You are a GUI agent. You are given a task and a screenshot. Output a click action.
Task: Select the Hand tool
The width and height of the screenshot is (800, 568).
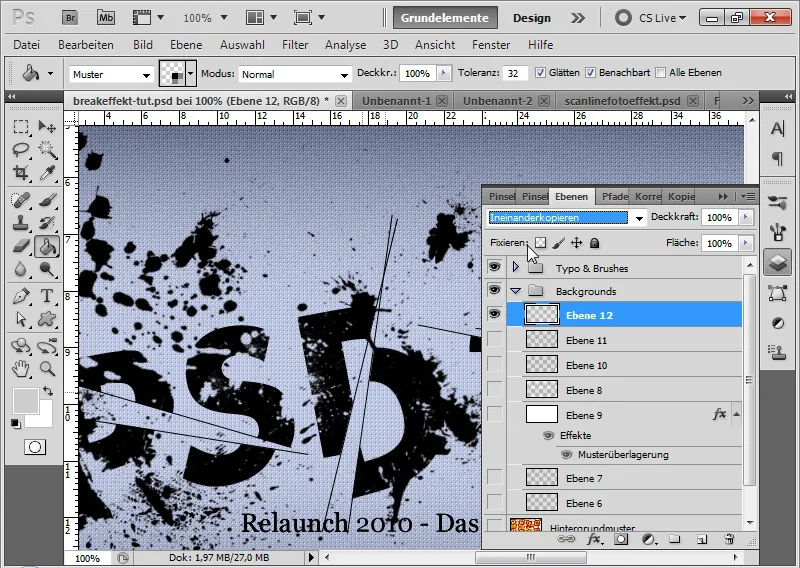coord(20,368)
